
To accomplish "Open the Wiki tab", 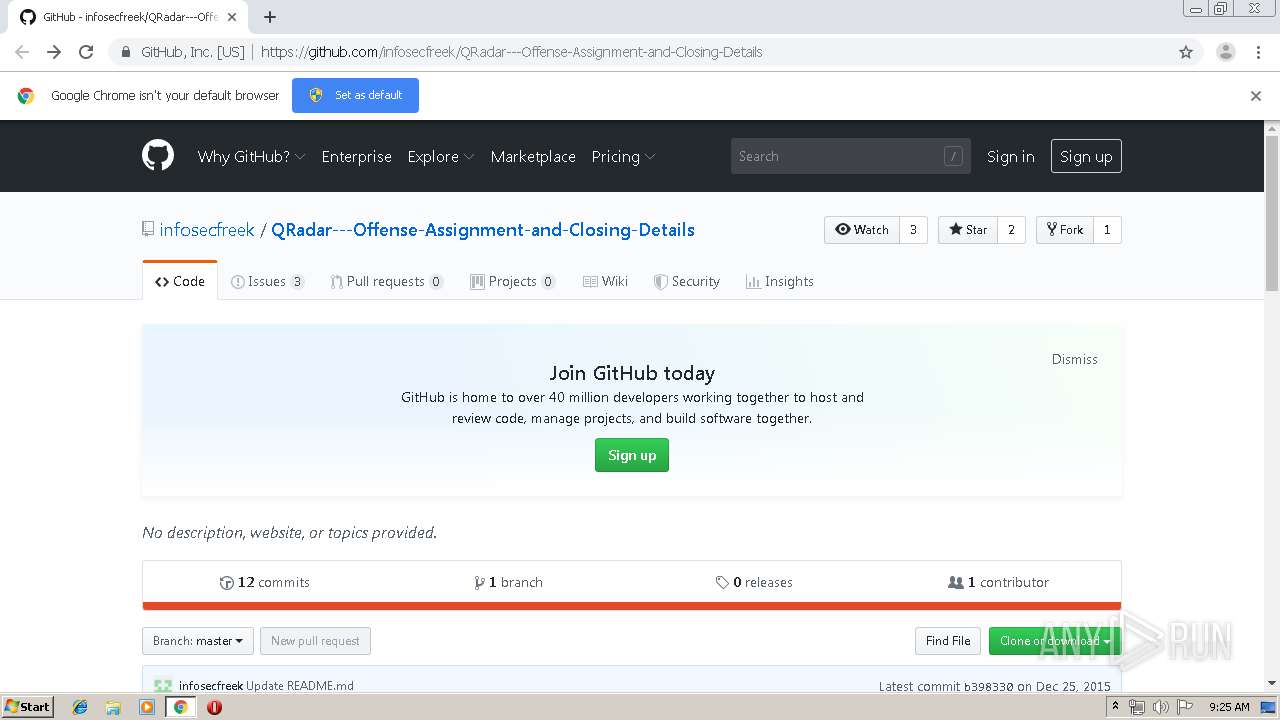I will tap(605, 281).
